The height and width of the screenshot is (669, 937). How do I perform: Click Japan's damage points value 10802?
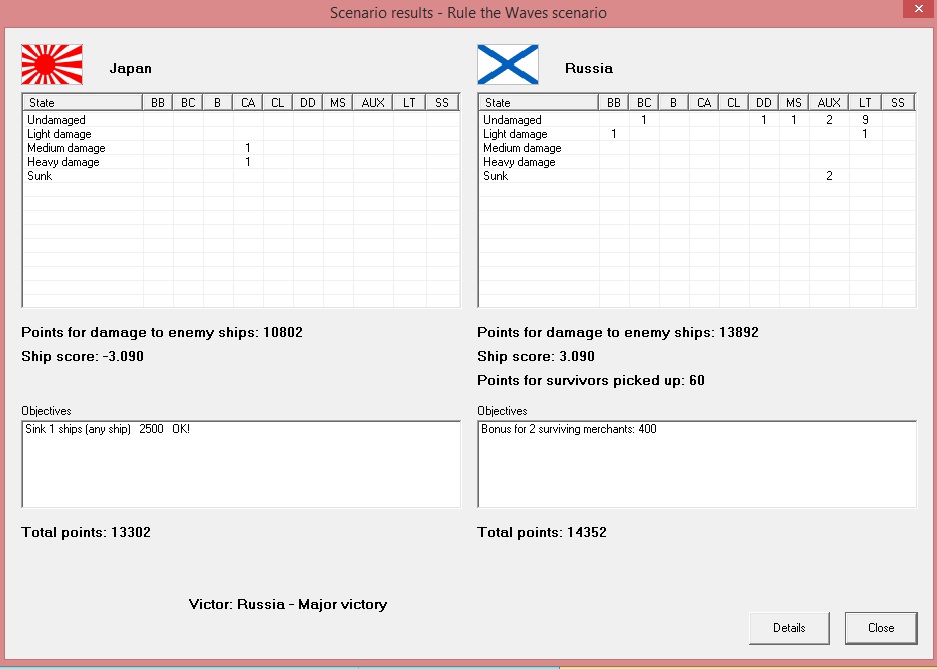coord(283,333)
